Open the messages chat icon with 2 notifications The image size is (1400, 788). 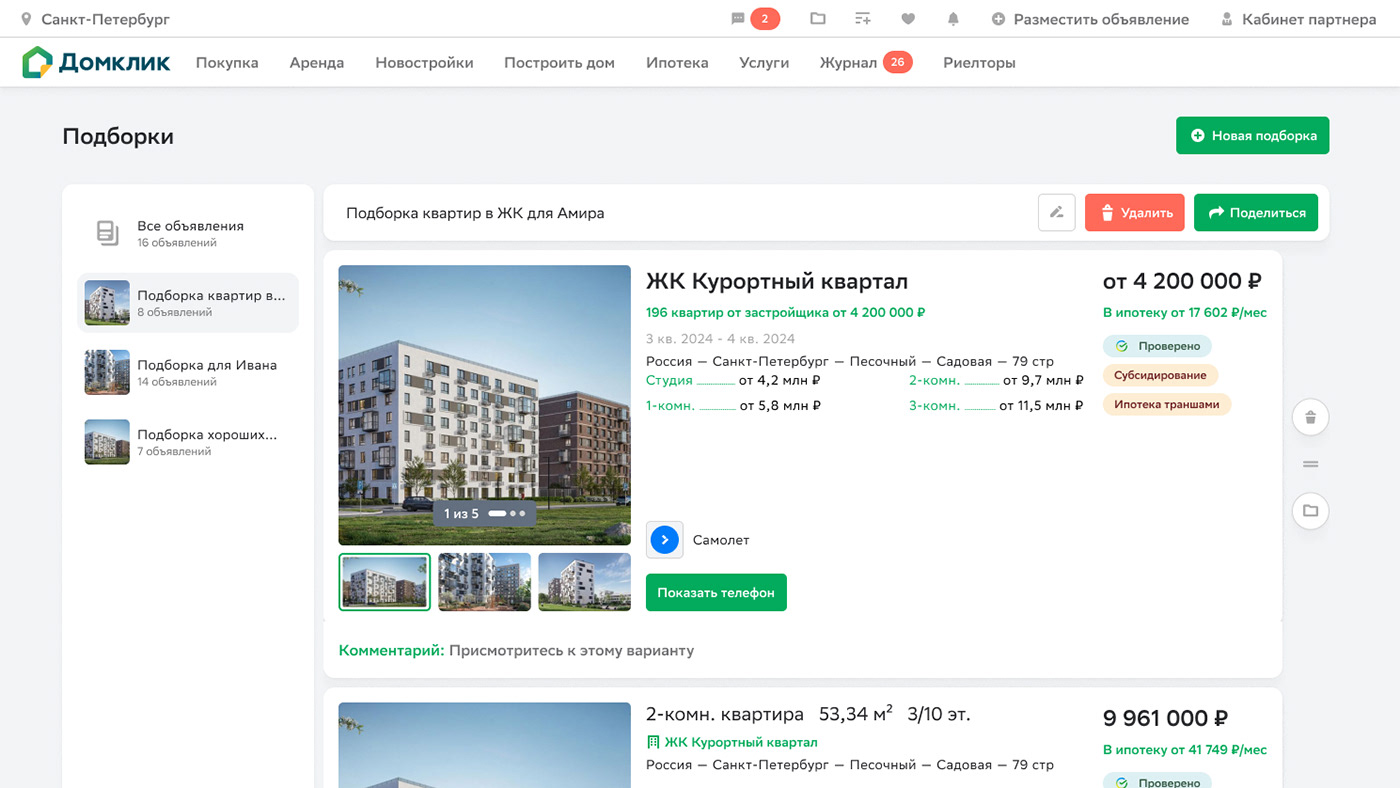740,18
